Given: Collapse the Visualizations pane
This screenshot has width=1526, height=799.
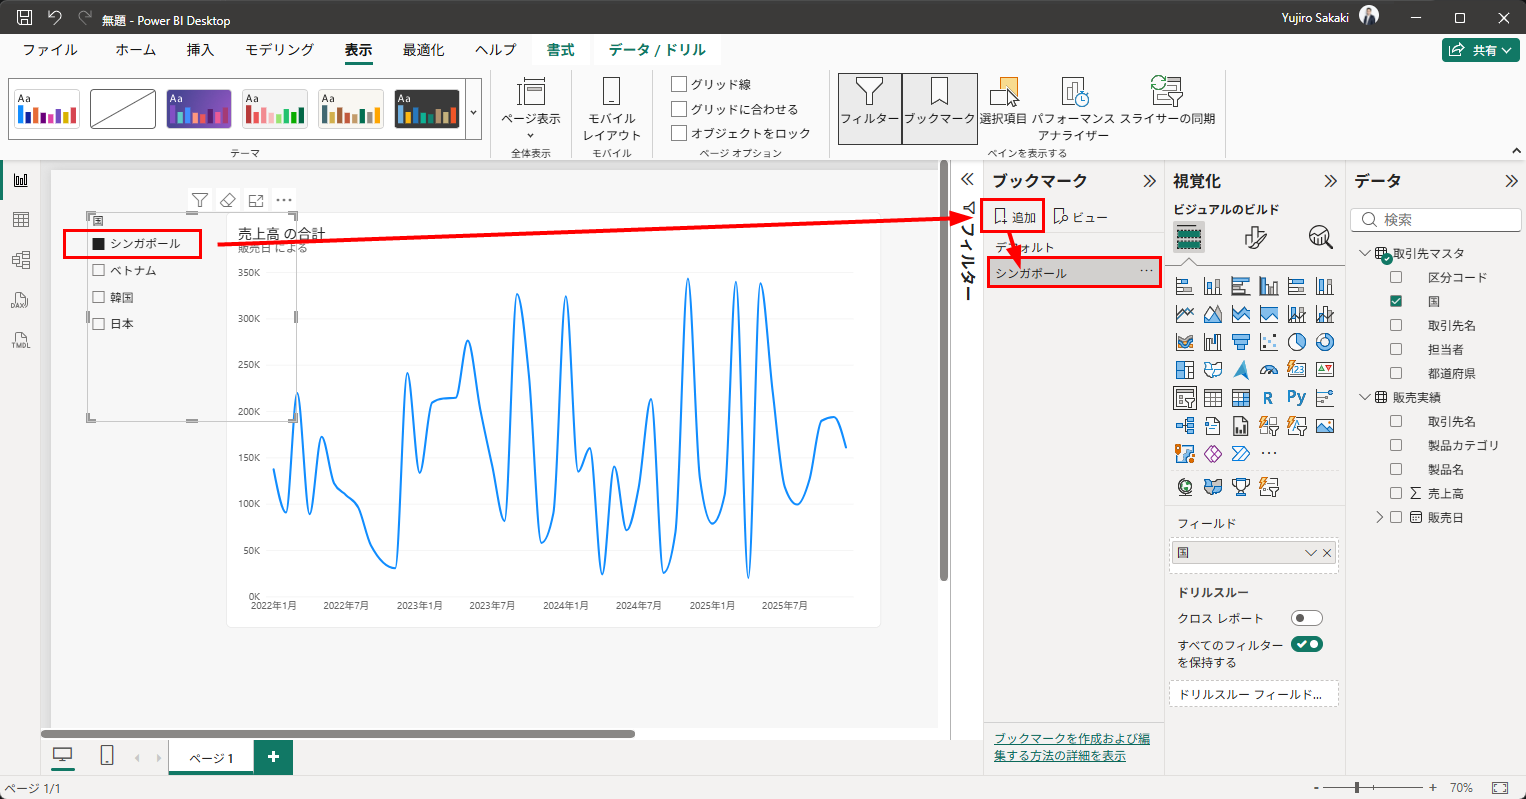Looking at the screenshot, I should click(x=1330, y=181).
